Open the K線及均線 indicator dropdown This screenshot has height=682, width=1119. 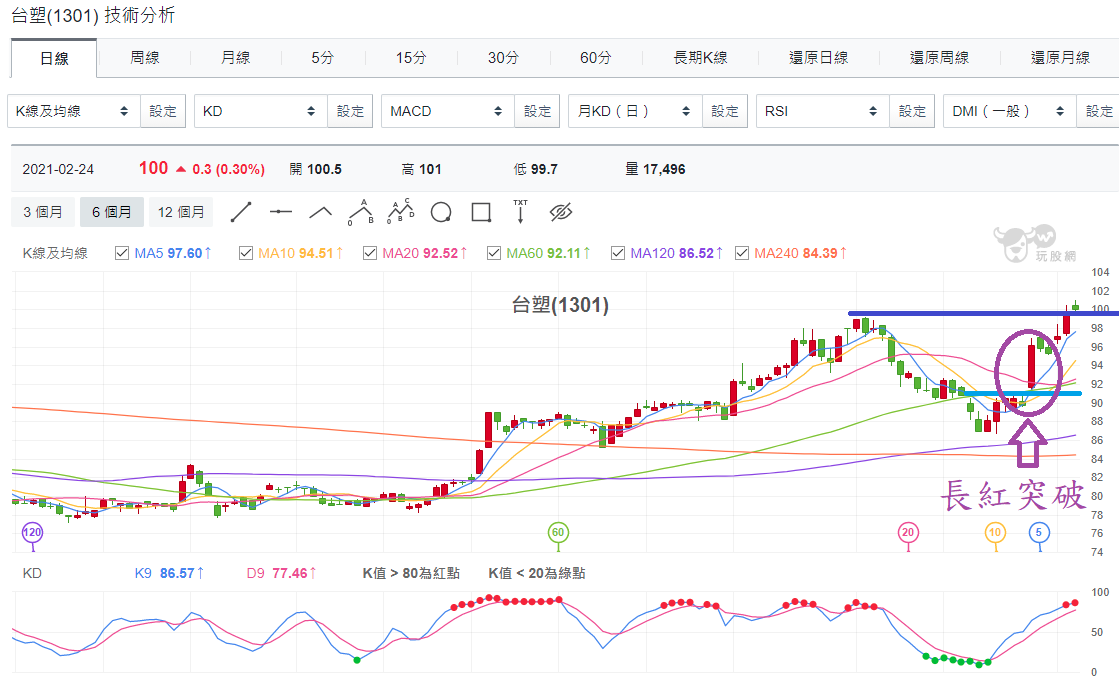pos(74,111)
